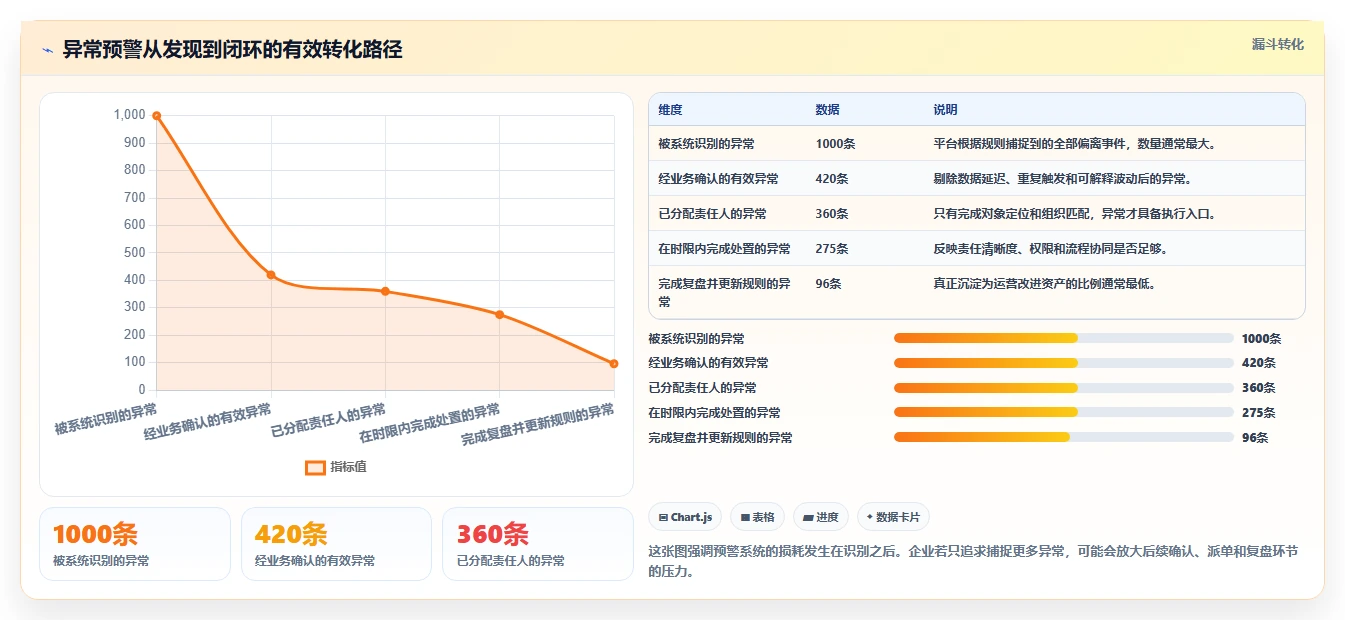Click x-axis label 完成复盘并更新规则的异常
Viewport: 1345px width, 620px height.
click(538, 425)
